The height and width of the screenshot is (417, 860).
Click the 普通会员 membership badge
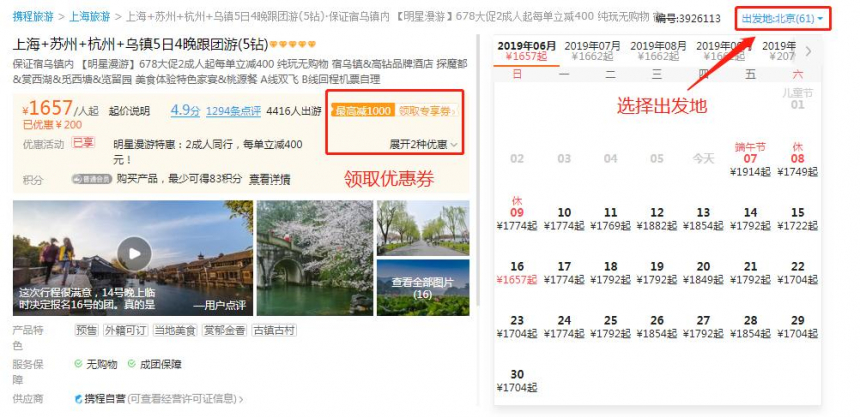(91, 179)
